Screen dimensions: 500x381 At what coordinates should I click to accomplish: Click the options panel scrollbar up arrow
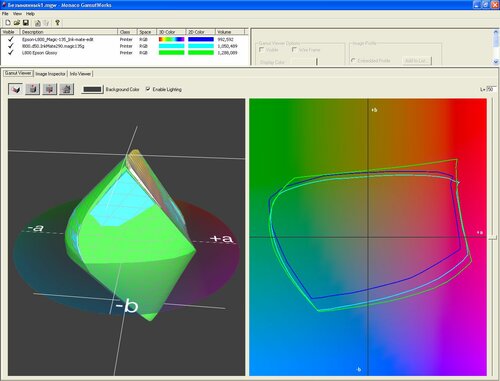(x=496, y=32)
